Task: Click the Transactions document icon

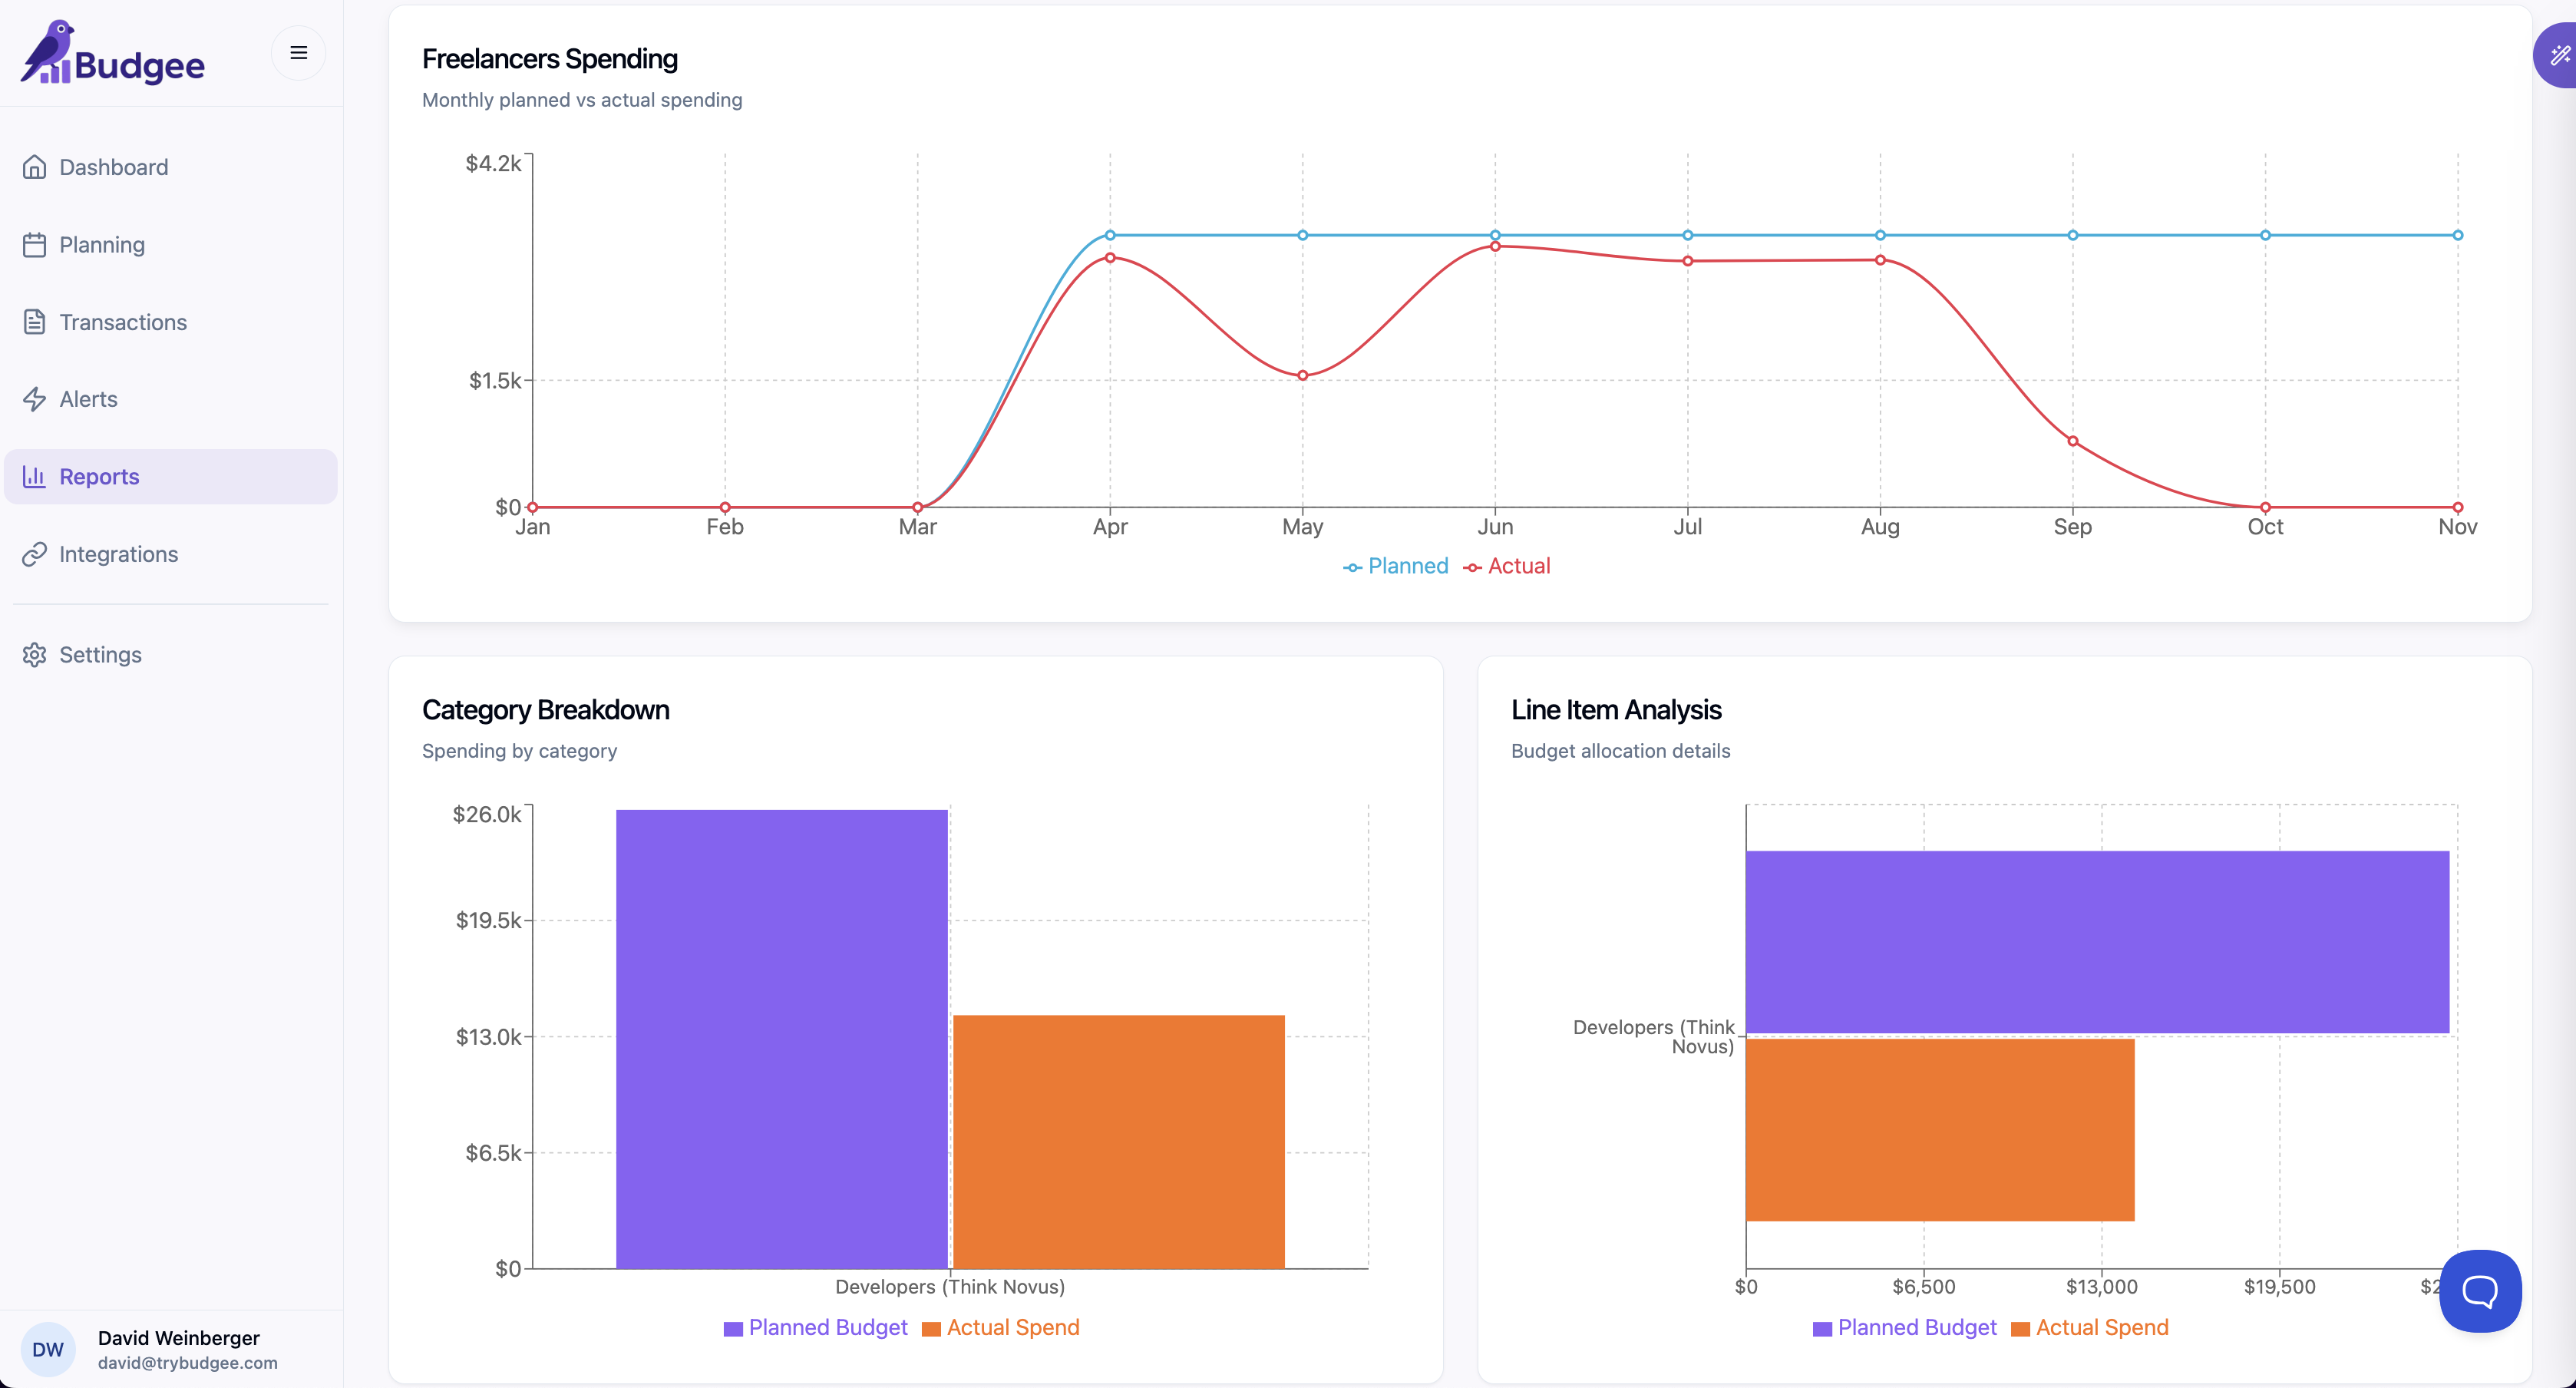Action: [x=34, y=322]
